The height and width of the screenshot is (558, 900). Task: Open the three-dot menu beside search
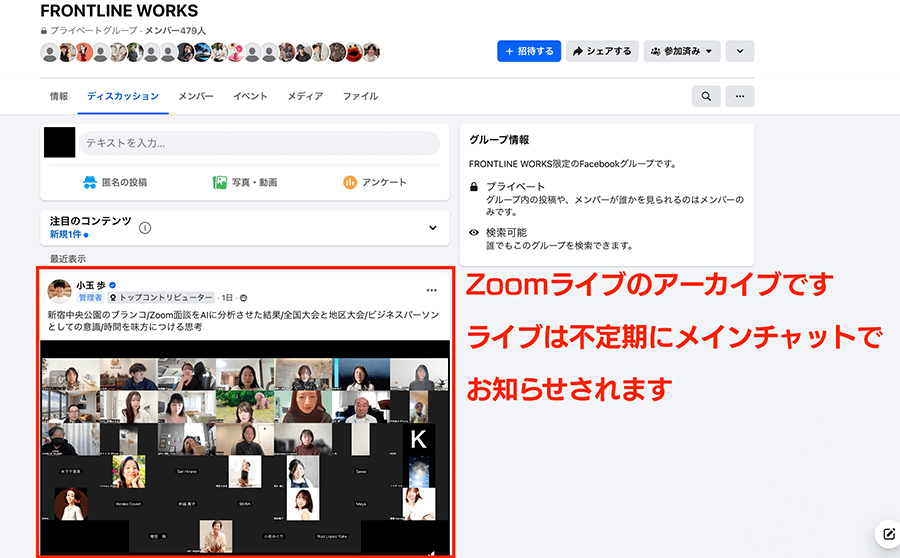pyautogui.click(x=740, y=96)
